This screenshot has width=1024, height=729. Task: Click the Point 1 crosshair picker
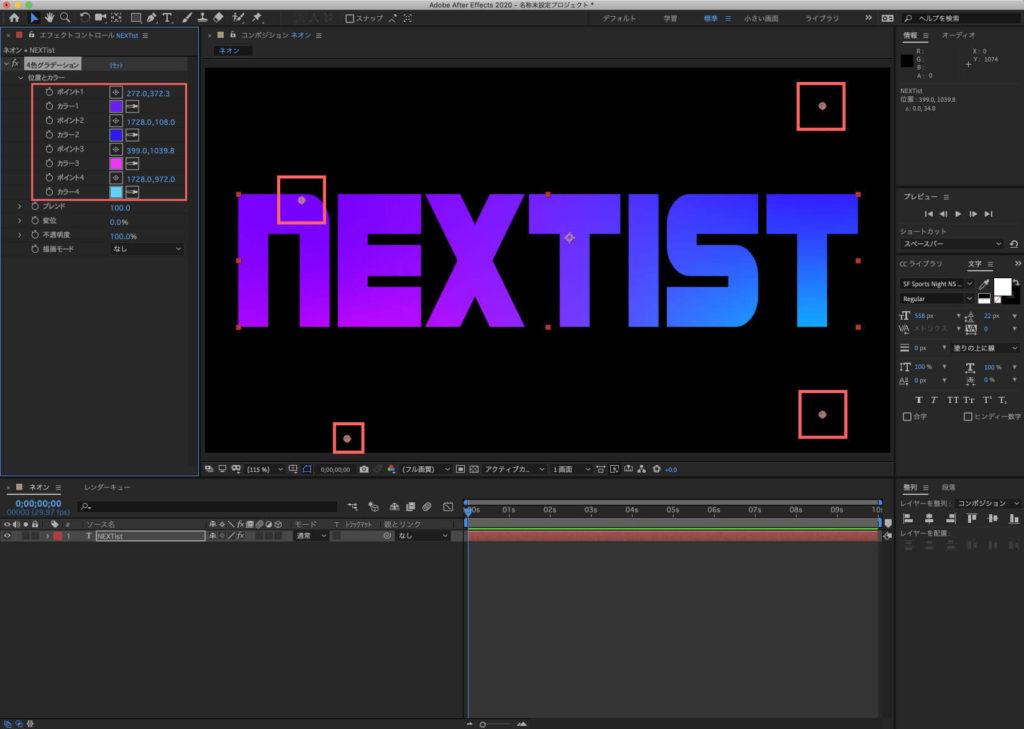[x=116, y=93]
